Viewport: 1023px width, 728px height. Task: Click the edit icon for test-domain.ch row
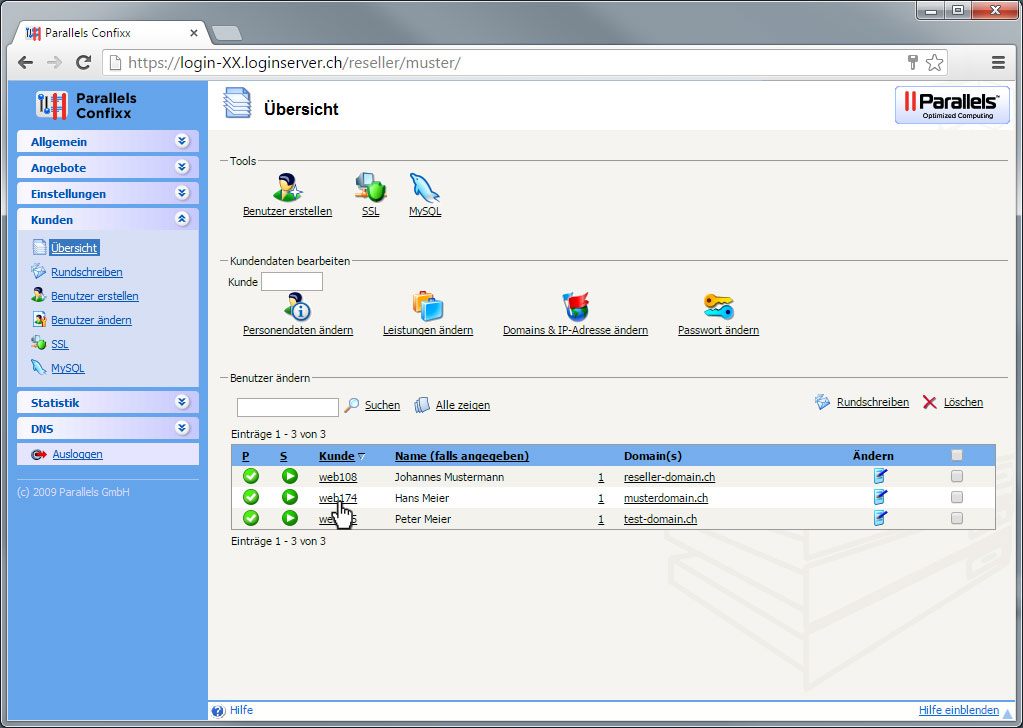(880, 518)
